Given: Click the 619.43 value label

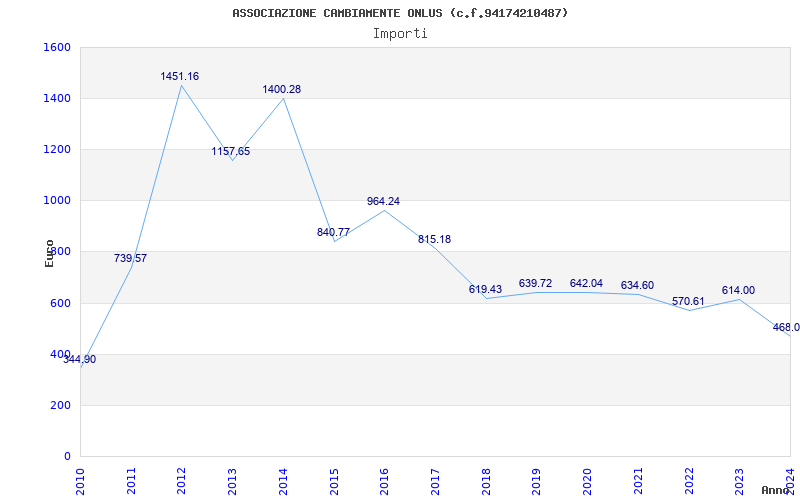Looking at the screenshot, I should [x=485, y=289].
